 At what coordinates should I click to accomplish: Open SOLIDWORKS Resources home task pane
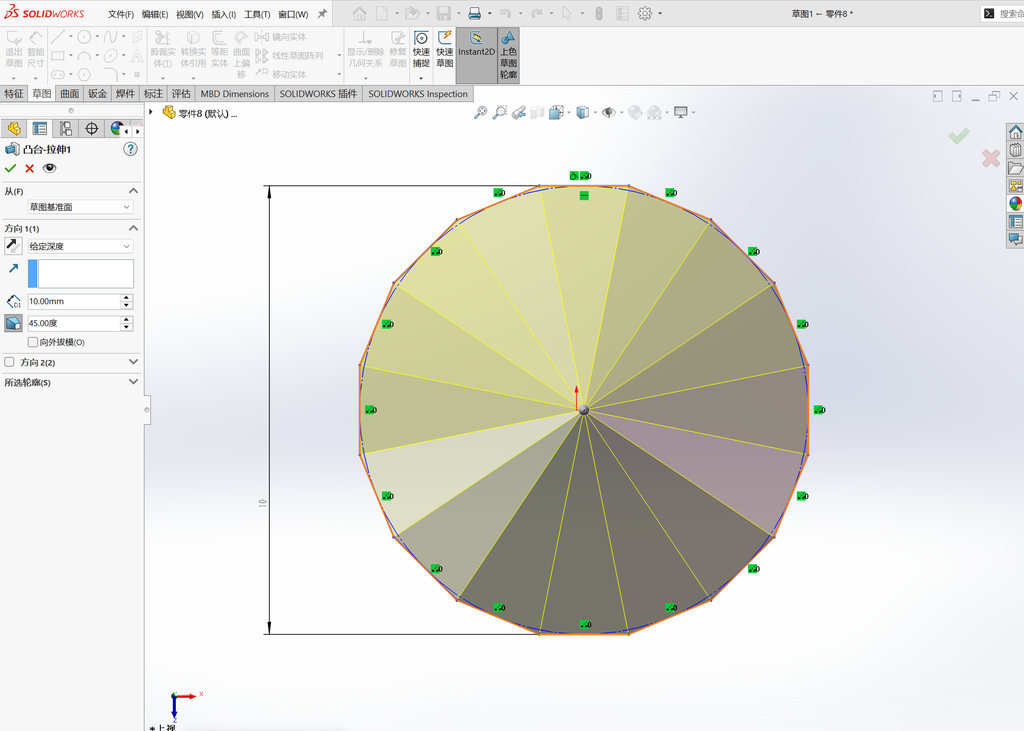(x=1016, y=132)
